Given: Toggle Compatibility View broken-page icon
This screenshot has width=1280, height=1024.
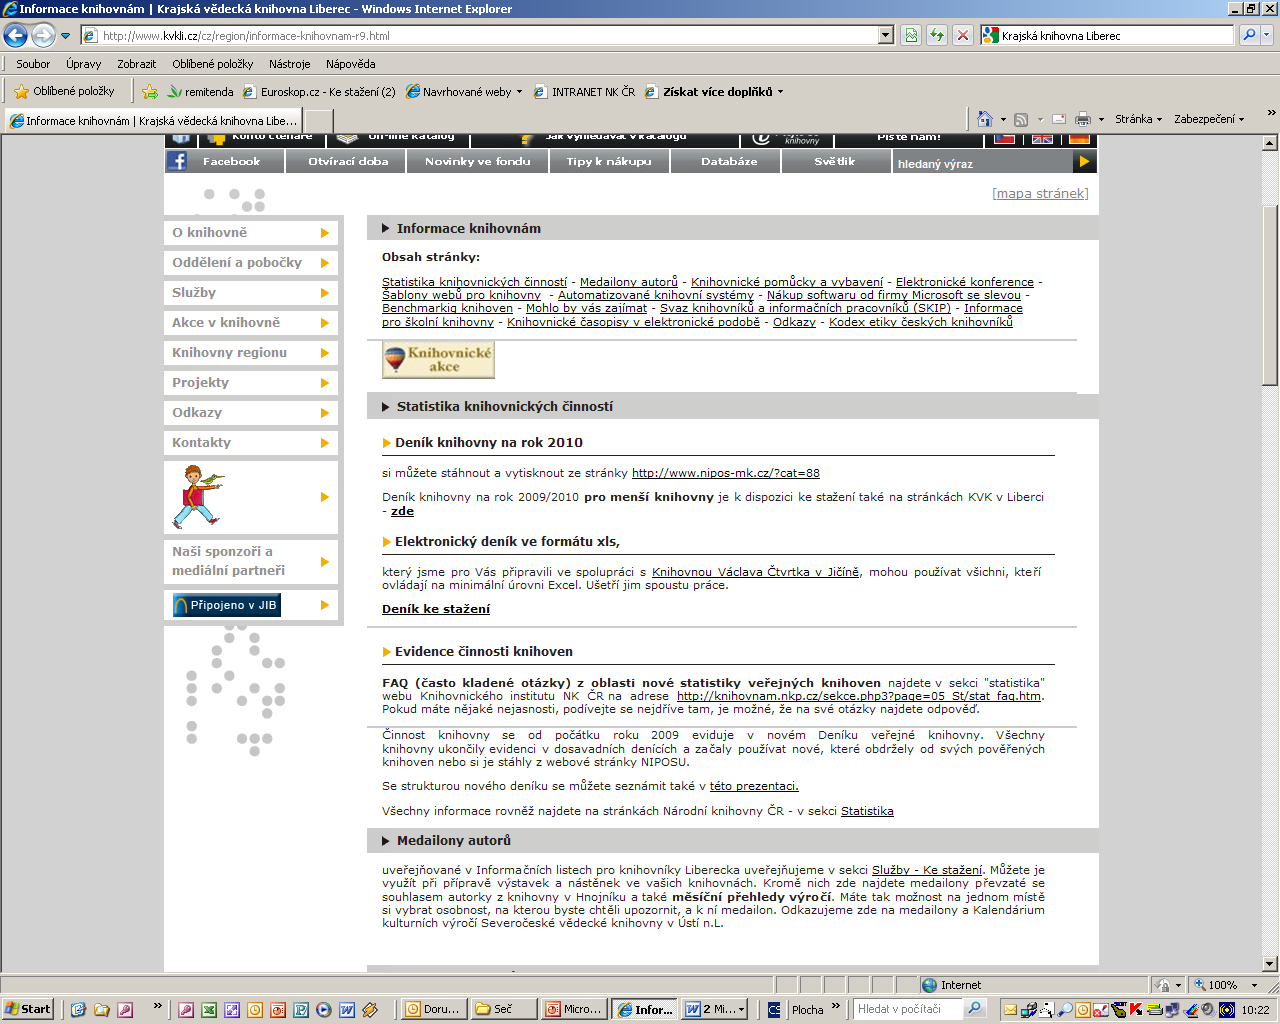Looking at the screenshot, I should [911, 35].
